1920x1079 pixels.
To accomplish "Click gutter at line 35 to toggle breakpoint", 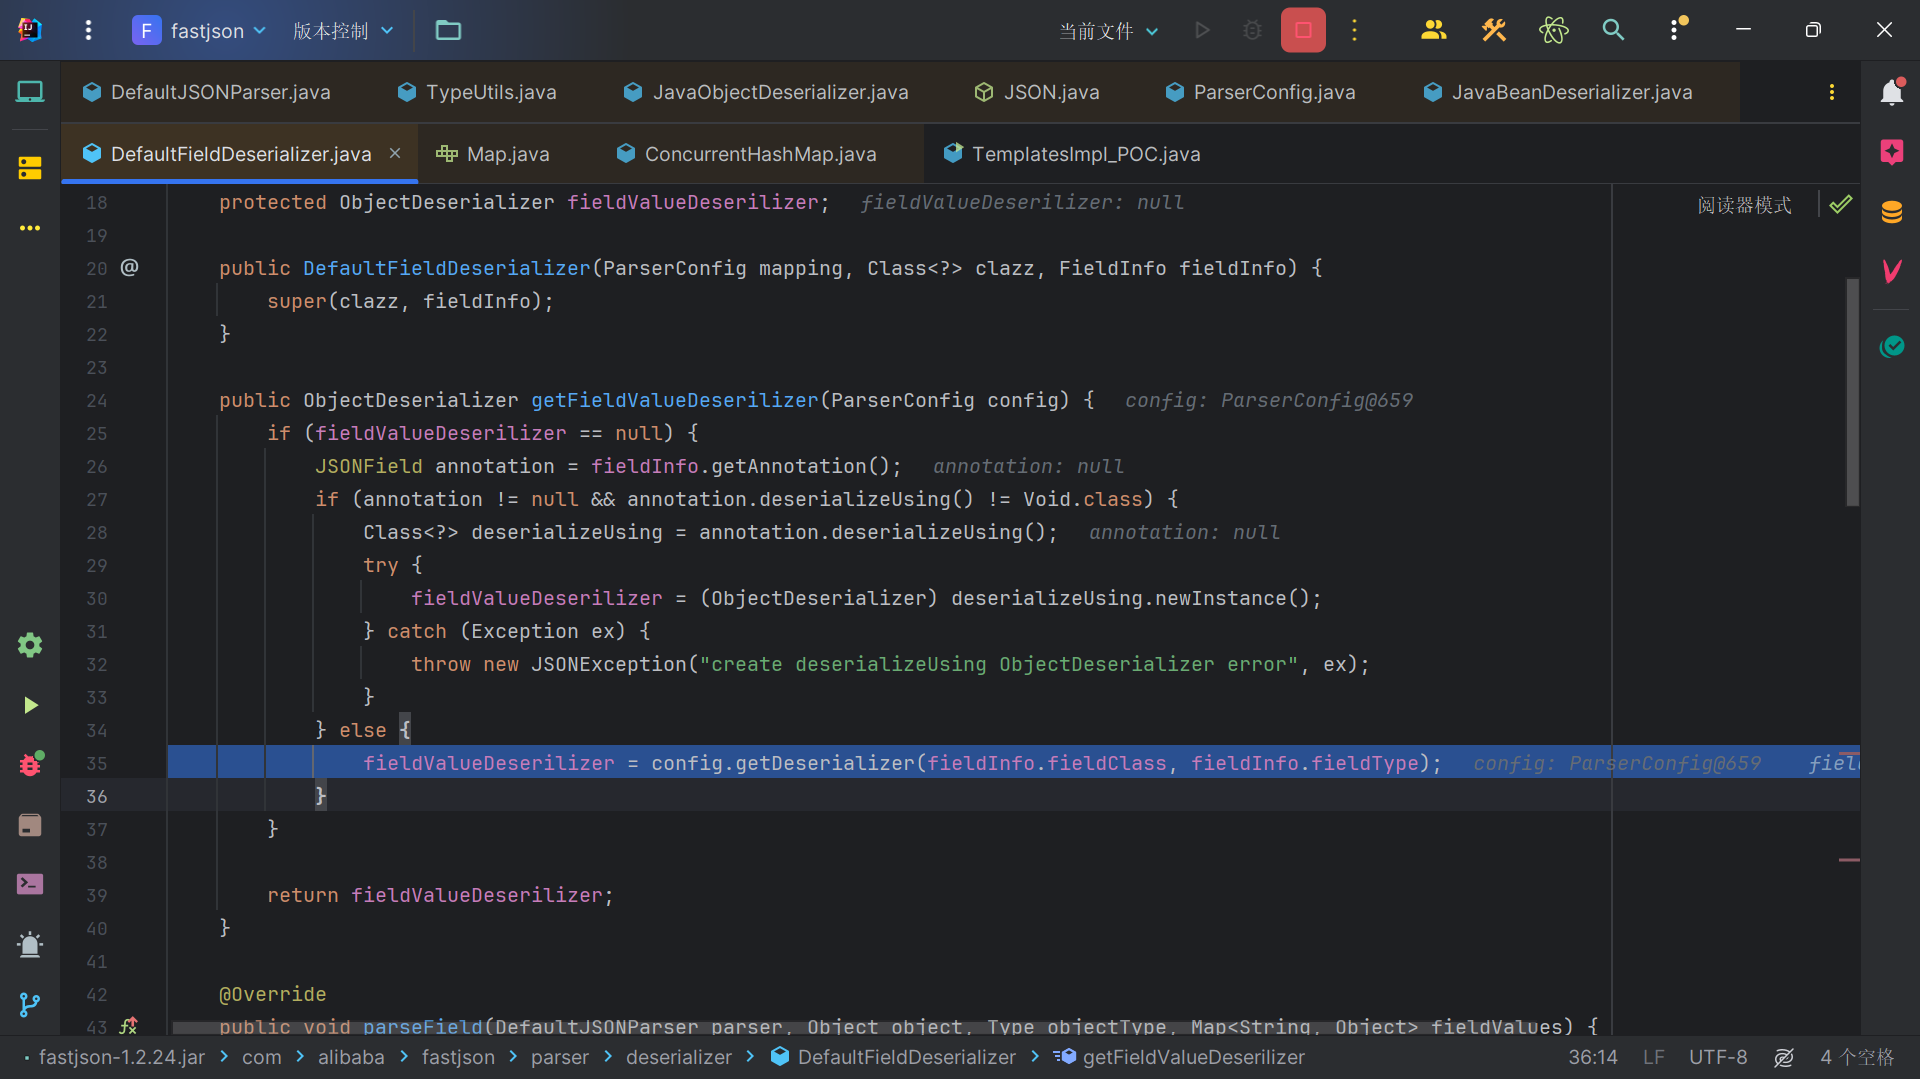I will (x=96, y=763).
